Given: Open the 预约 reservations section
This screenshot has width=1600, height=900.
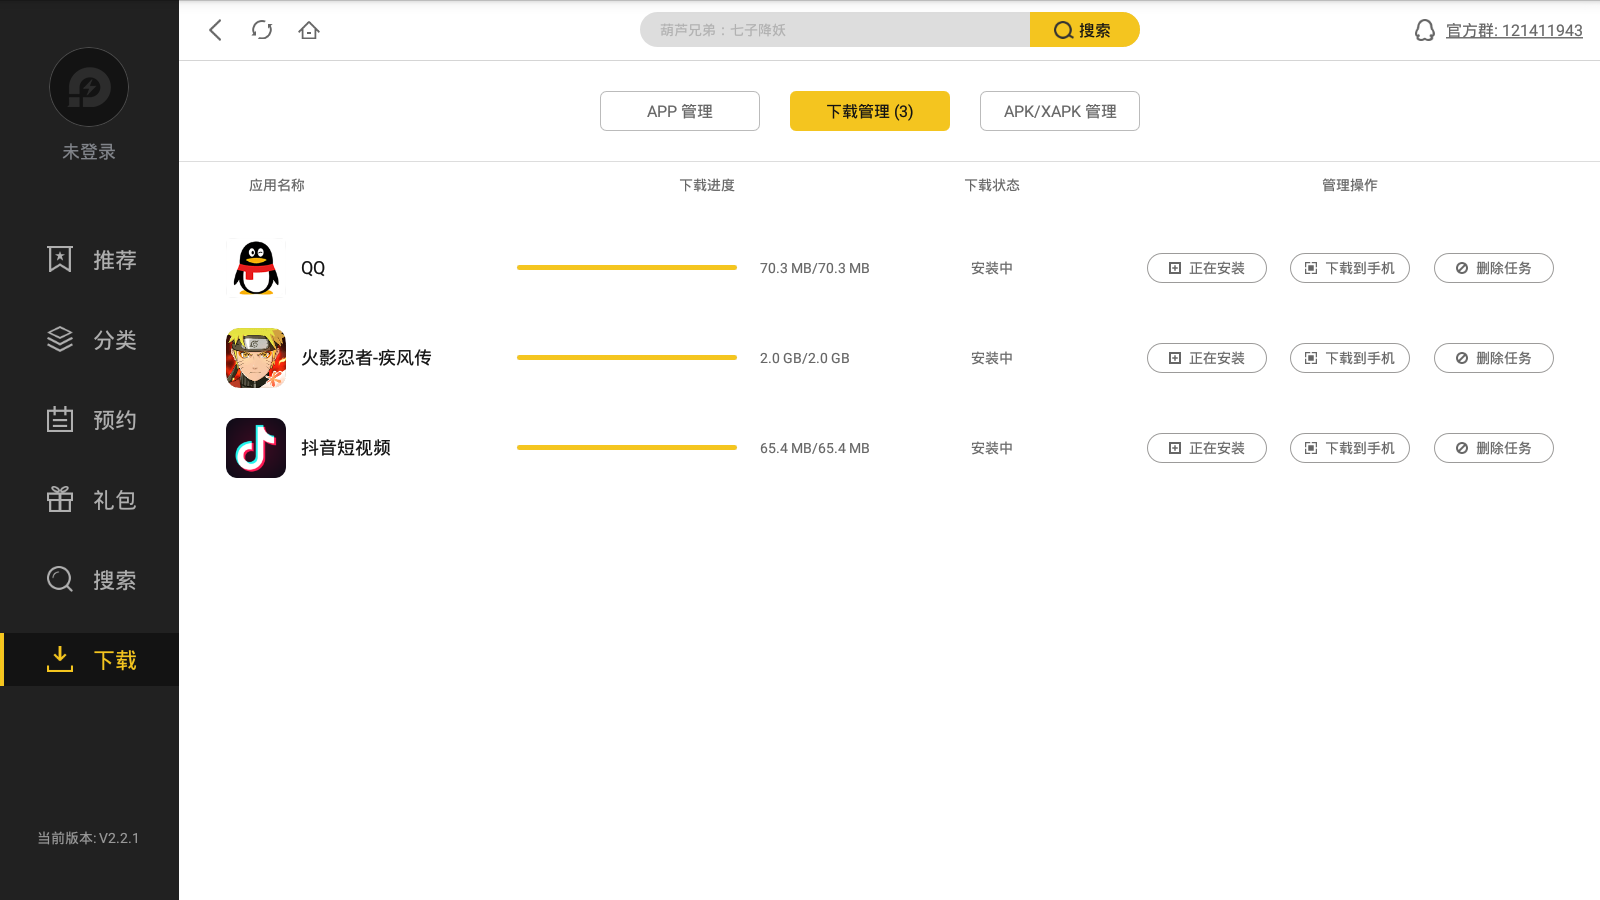Looking at the screenshot, I should click(90, 420).
